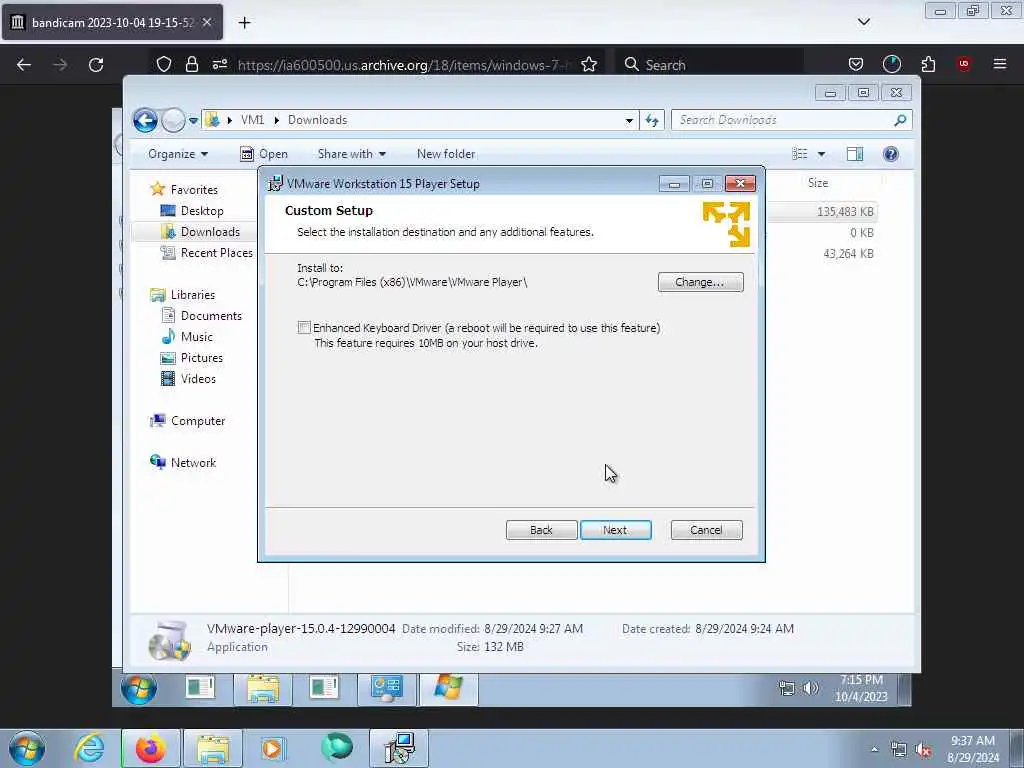Enable the Enhanced Keyboard Driver checkbox
This screenshot has width=1024, height=768.
coord(304,328)
